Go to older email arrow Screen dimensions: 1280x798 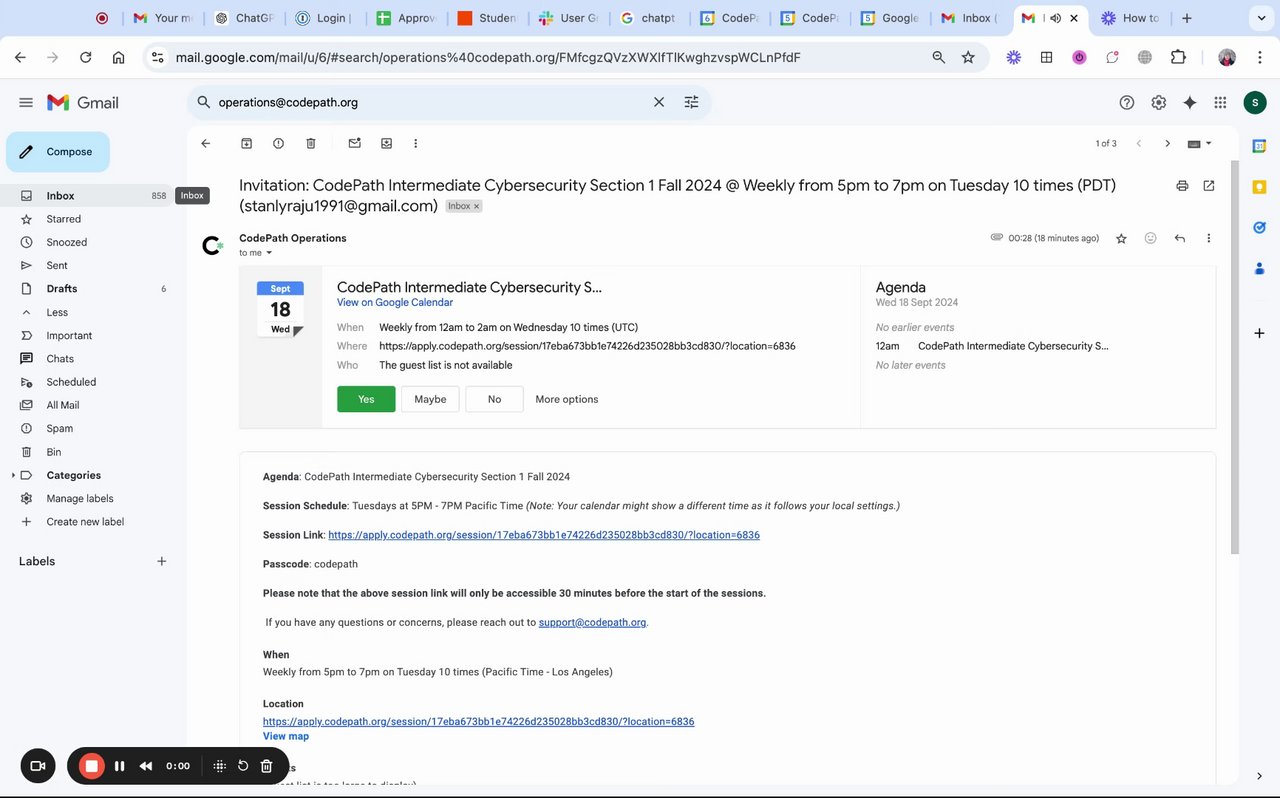[1167, 143]
